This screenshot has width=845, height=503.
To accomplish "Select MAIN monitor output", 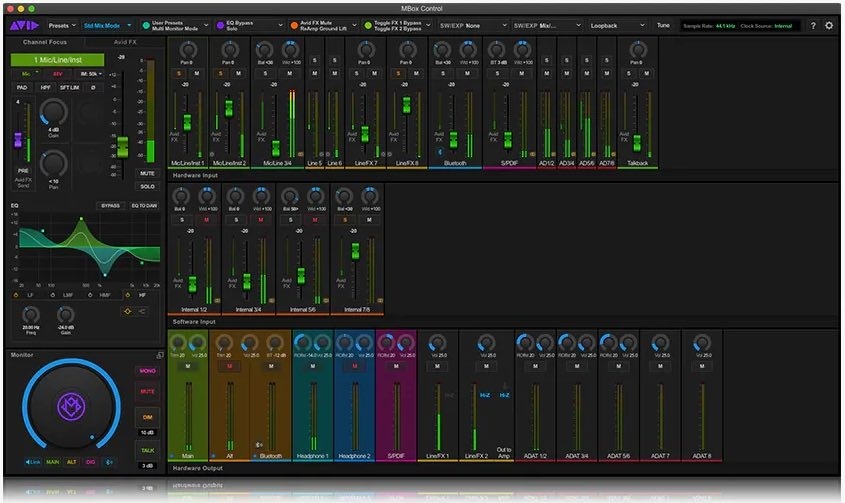I will click(x=52, y=462).
